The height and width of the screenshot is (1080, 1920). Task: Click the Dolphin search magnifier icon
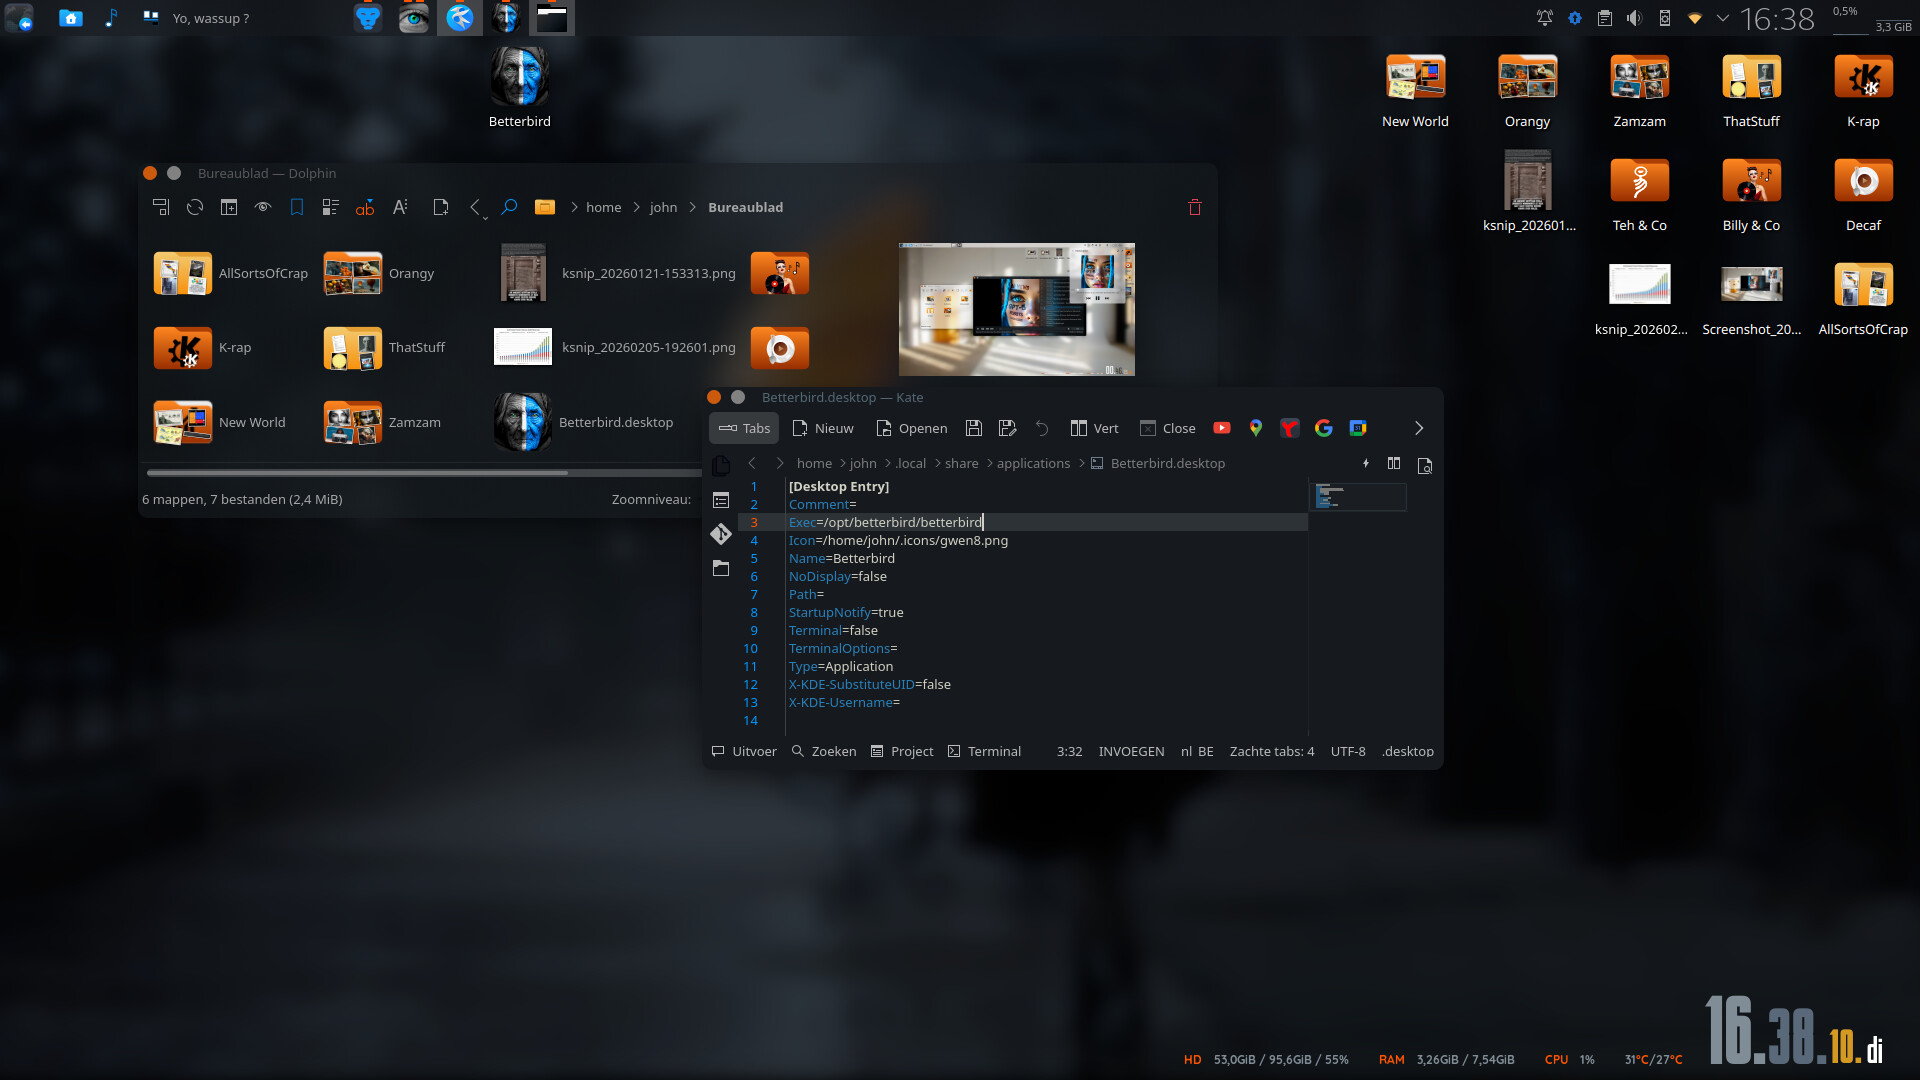pos(509,207)
